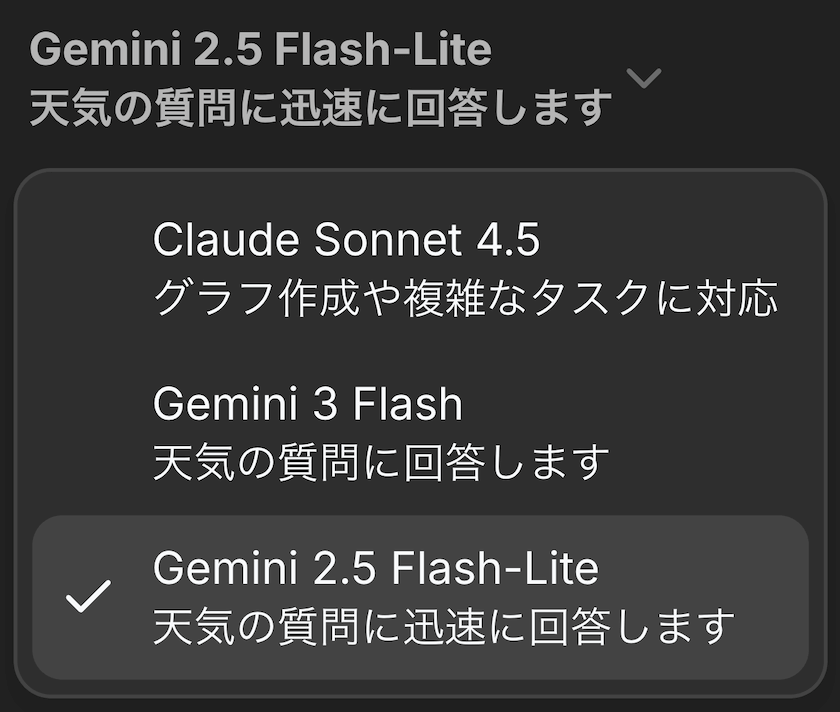Click the "Gemini 3 Flash" title text
This screenshot has height=712, width=840.
point(308,404)
